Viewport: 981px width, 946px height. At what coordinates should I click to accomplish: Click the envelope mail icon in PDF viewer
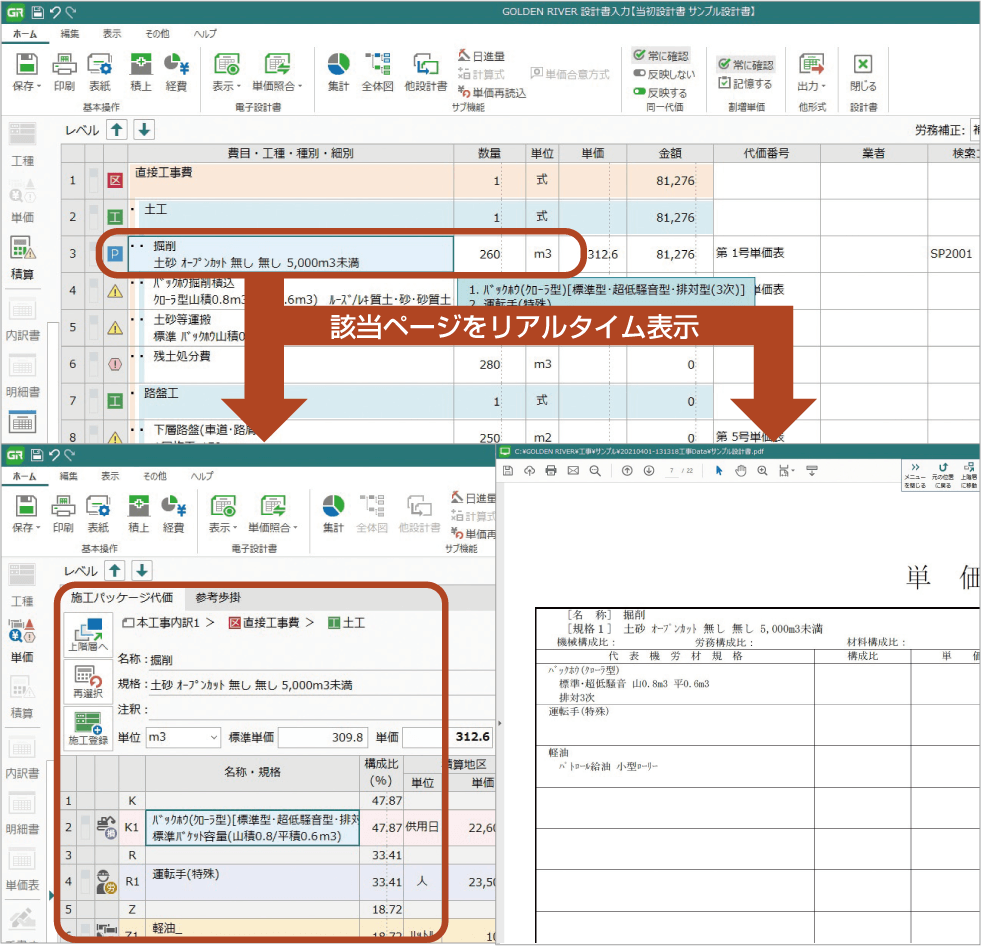tap(573, 470)
